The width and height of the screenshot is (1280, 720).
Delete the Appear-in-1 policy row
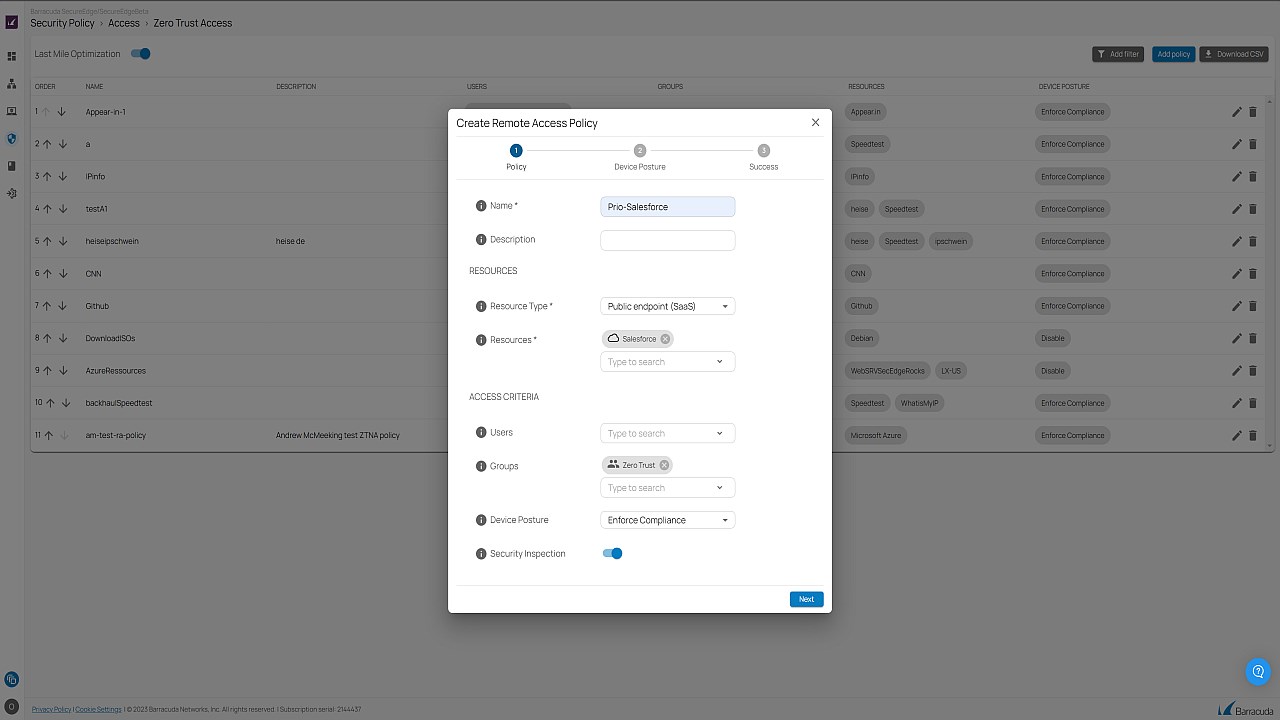point(1253,112)
